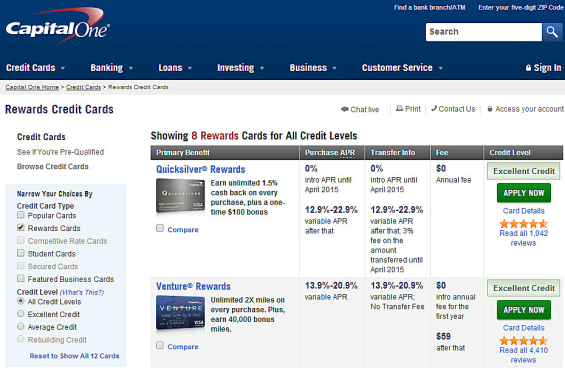
Task: Open the Customer Service nav menu
Action: pyautogui.click(x=397, y=68)
